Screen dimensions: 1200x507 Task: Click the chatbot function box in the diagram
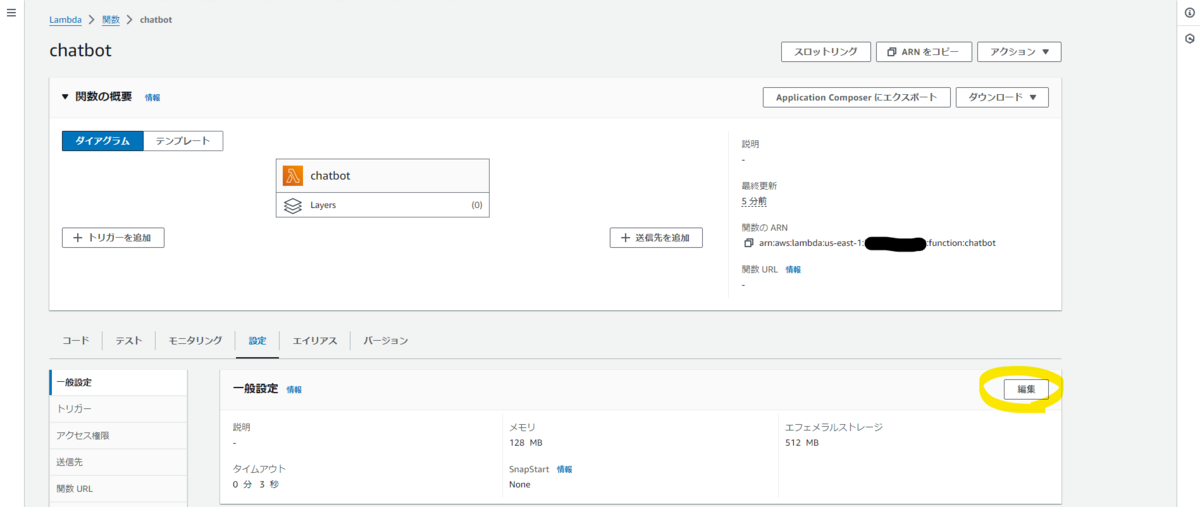pyautogui.click(x=383, y=176)
